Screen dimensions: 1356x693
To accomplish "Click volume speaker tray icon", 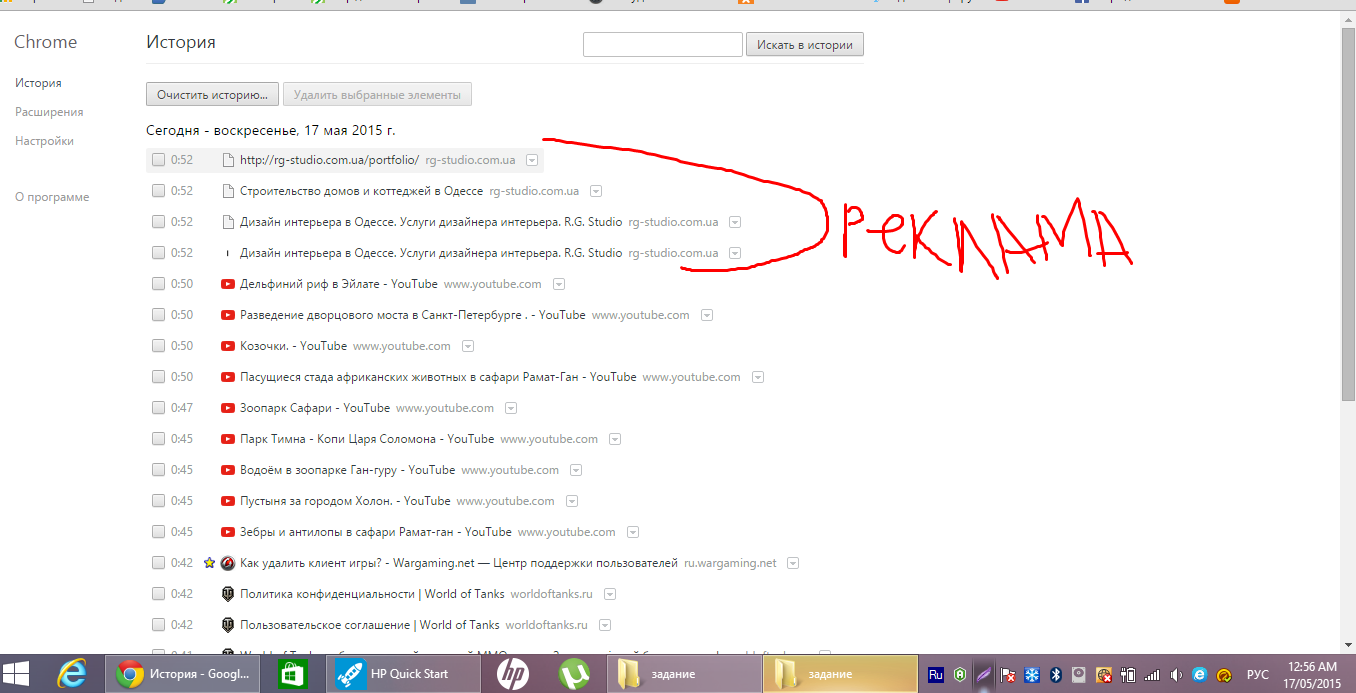I will [x=1176, y=675].
